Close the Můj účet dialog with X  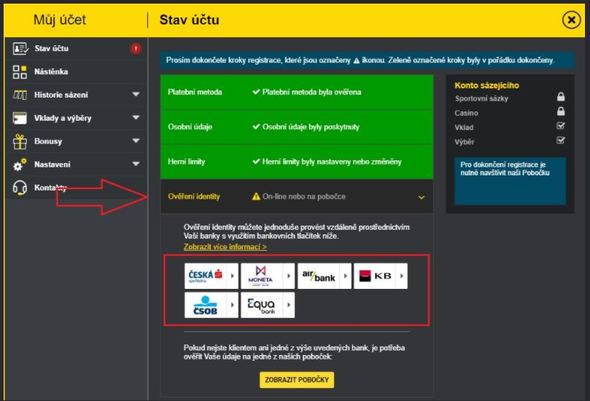point(571,20)
